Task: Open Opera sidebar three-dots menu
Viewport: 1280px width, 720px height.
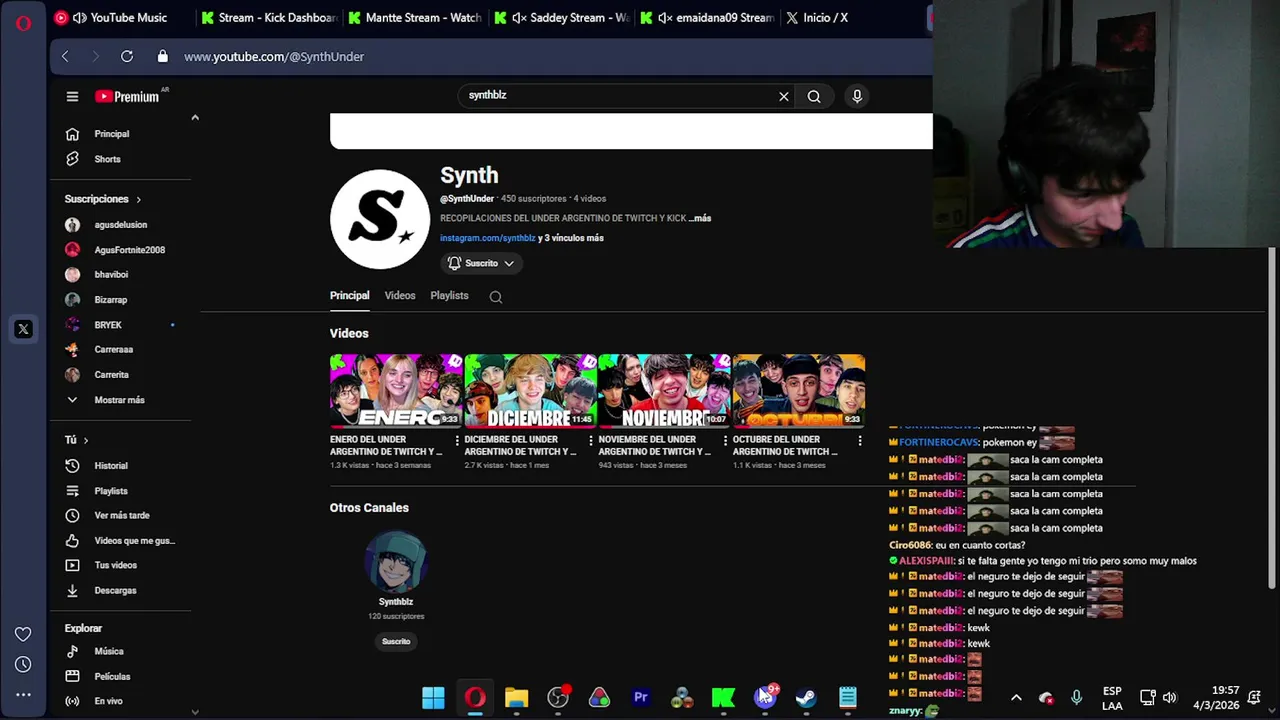Action: tap(23, 694)
